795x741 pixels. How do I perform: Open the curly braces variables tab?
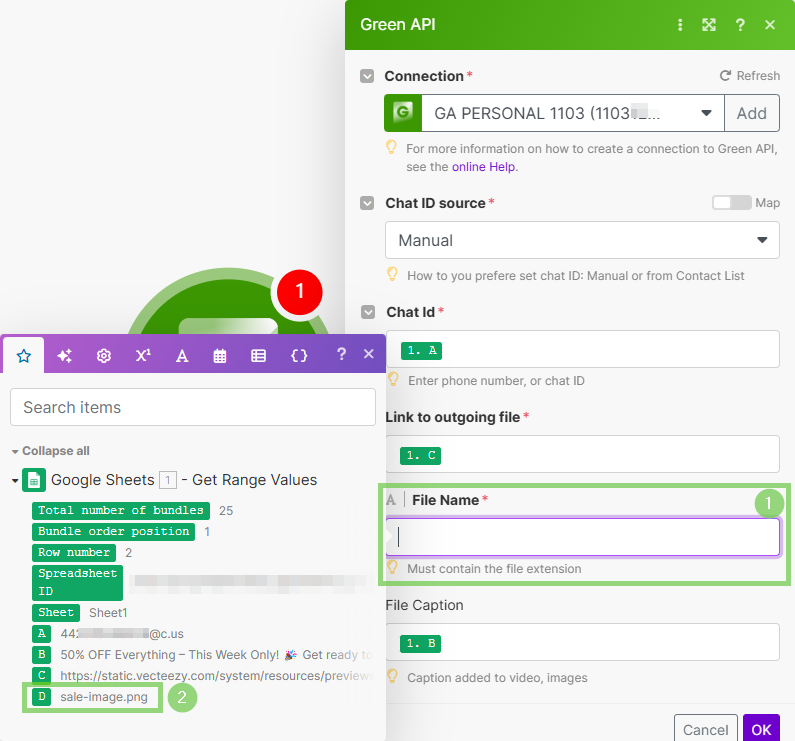[298, 355]
